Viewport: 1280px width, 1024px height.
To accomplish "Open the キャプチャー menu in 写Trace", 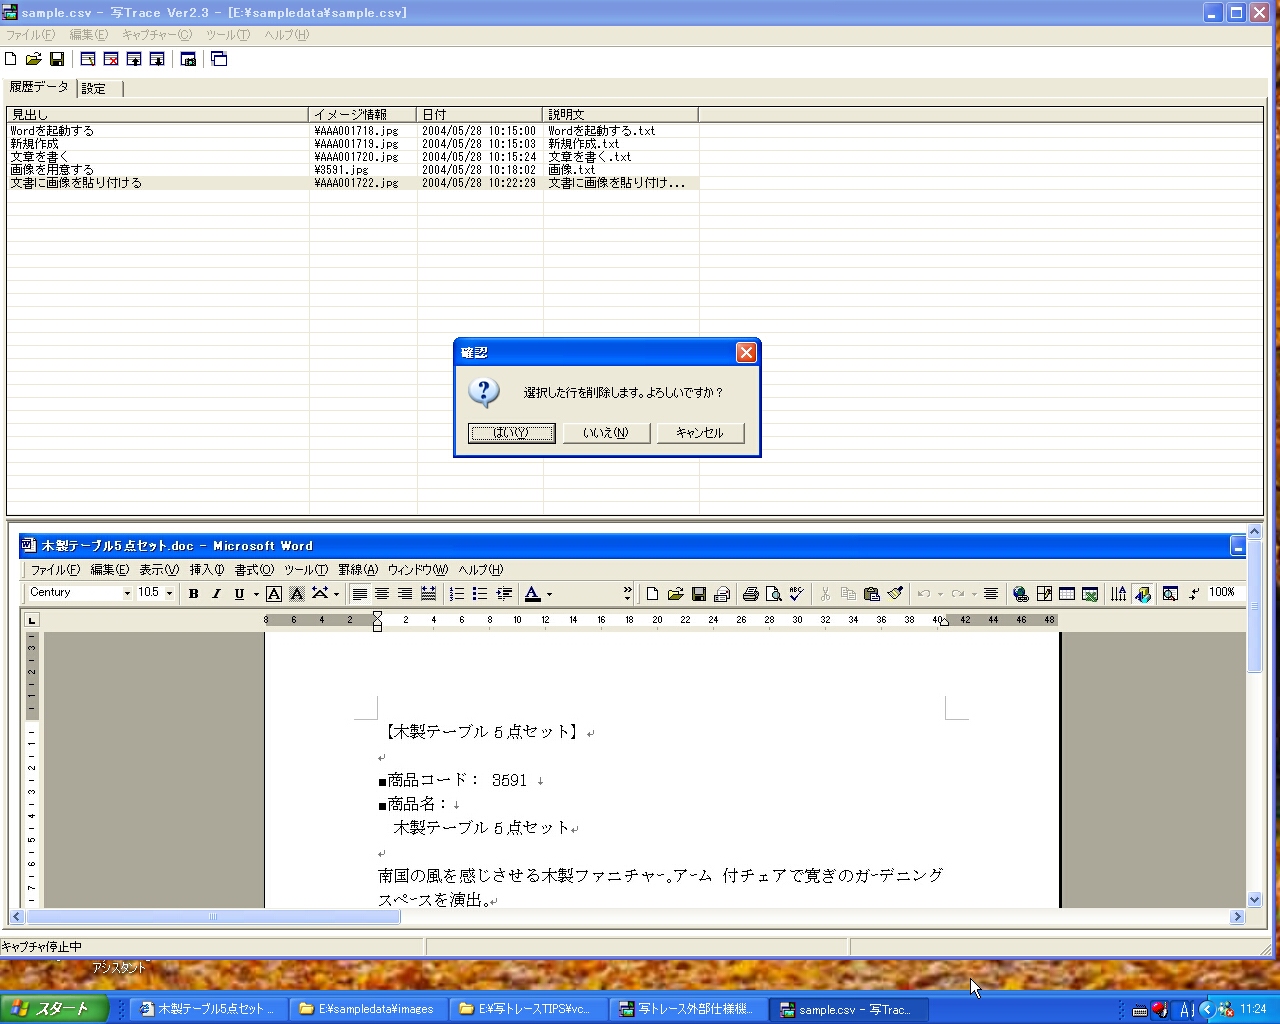I will [x=157, y=35].
